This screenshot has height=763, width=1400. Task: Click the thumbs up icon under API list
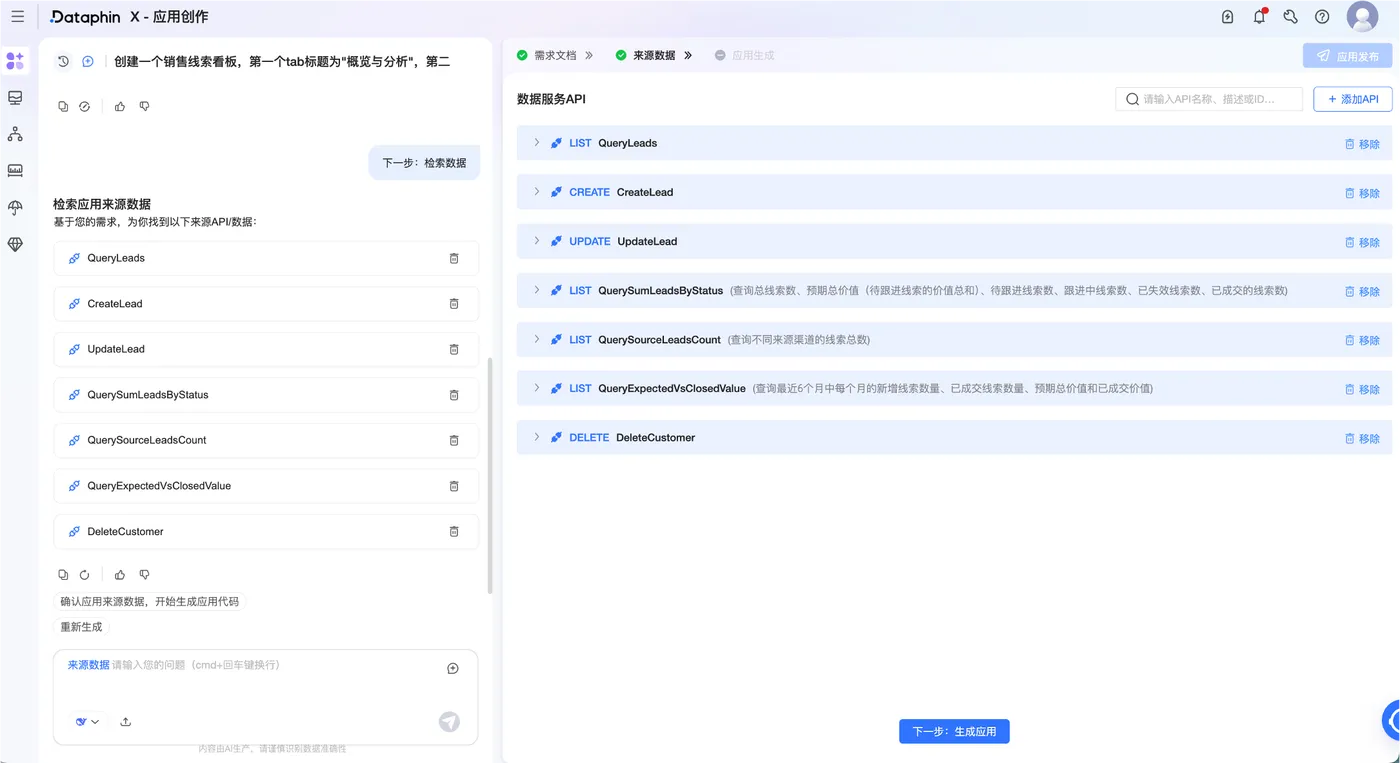click(x=120, y=575)
